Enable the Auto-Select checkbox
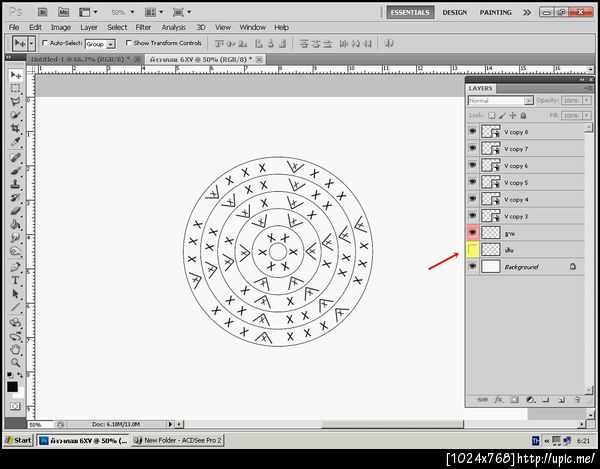The width and height of the screenshot is (600, 469). 45,43
